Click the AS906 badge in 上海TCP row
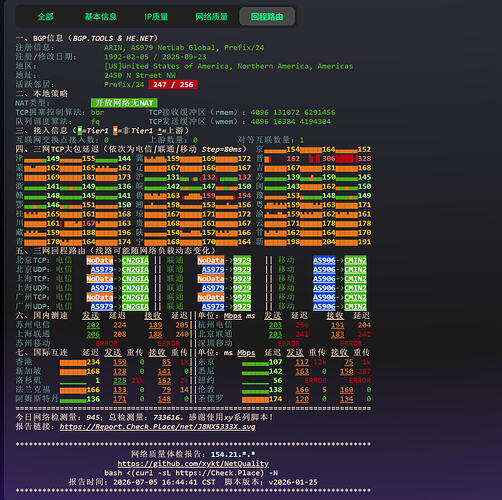The width and height of the screenshot is (502, 500). coord(324,279)
